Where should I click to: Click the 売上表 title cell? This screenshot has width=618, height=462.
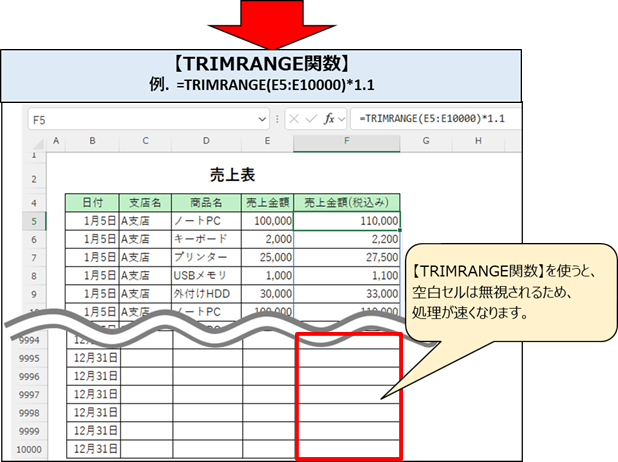(x=232, y=175)
